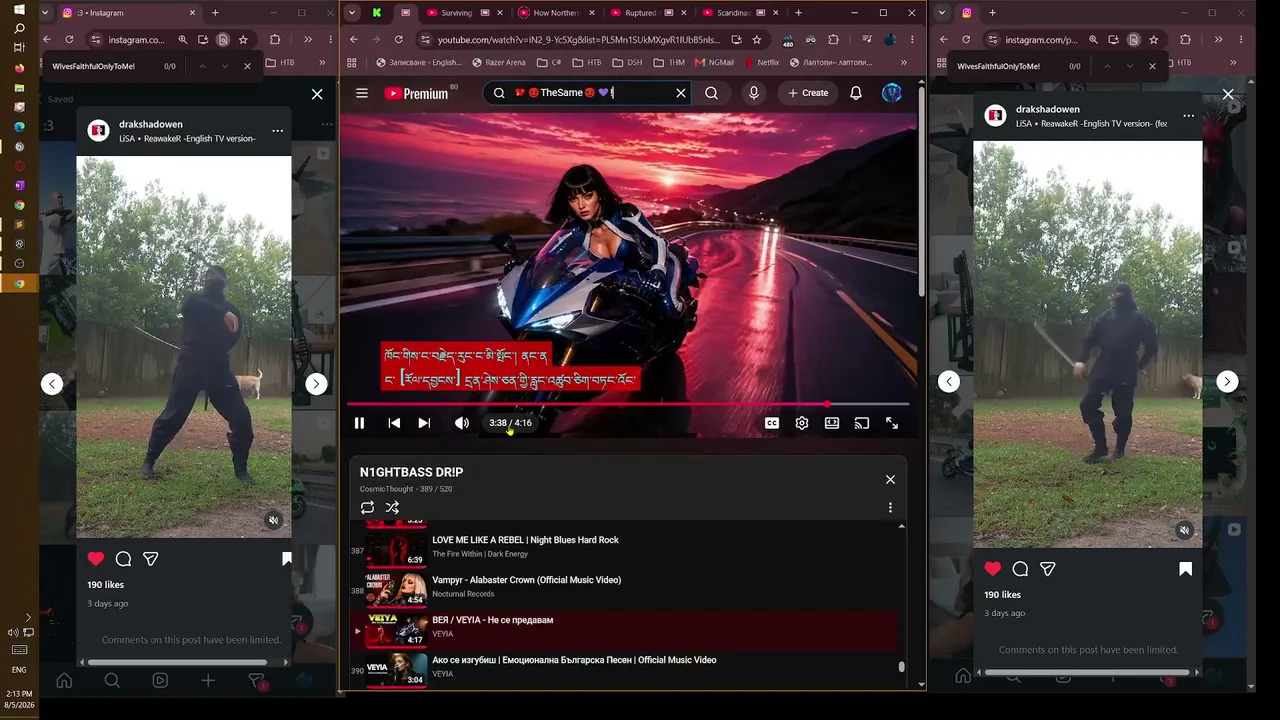Unsave the post in left Instagram window
The width and height of the screenshot is (1280, 720).
point(286,559)
